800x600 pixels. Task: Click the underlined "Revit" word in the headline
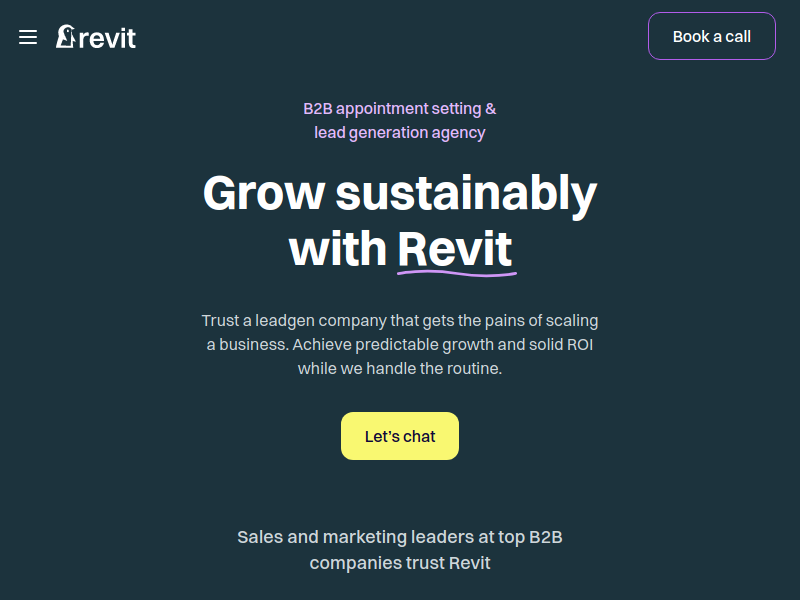tap(455, 247)
